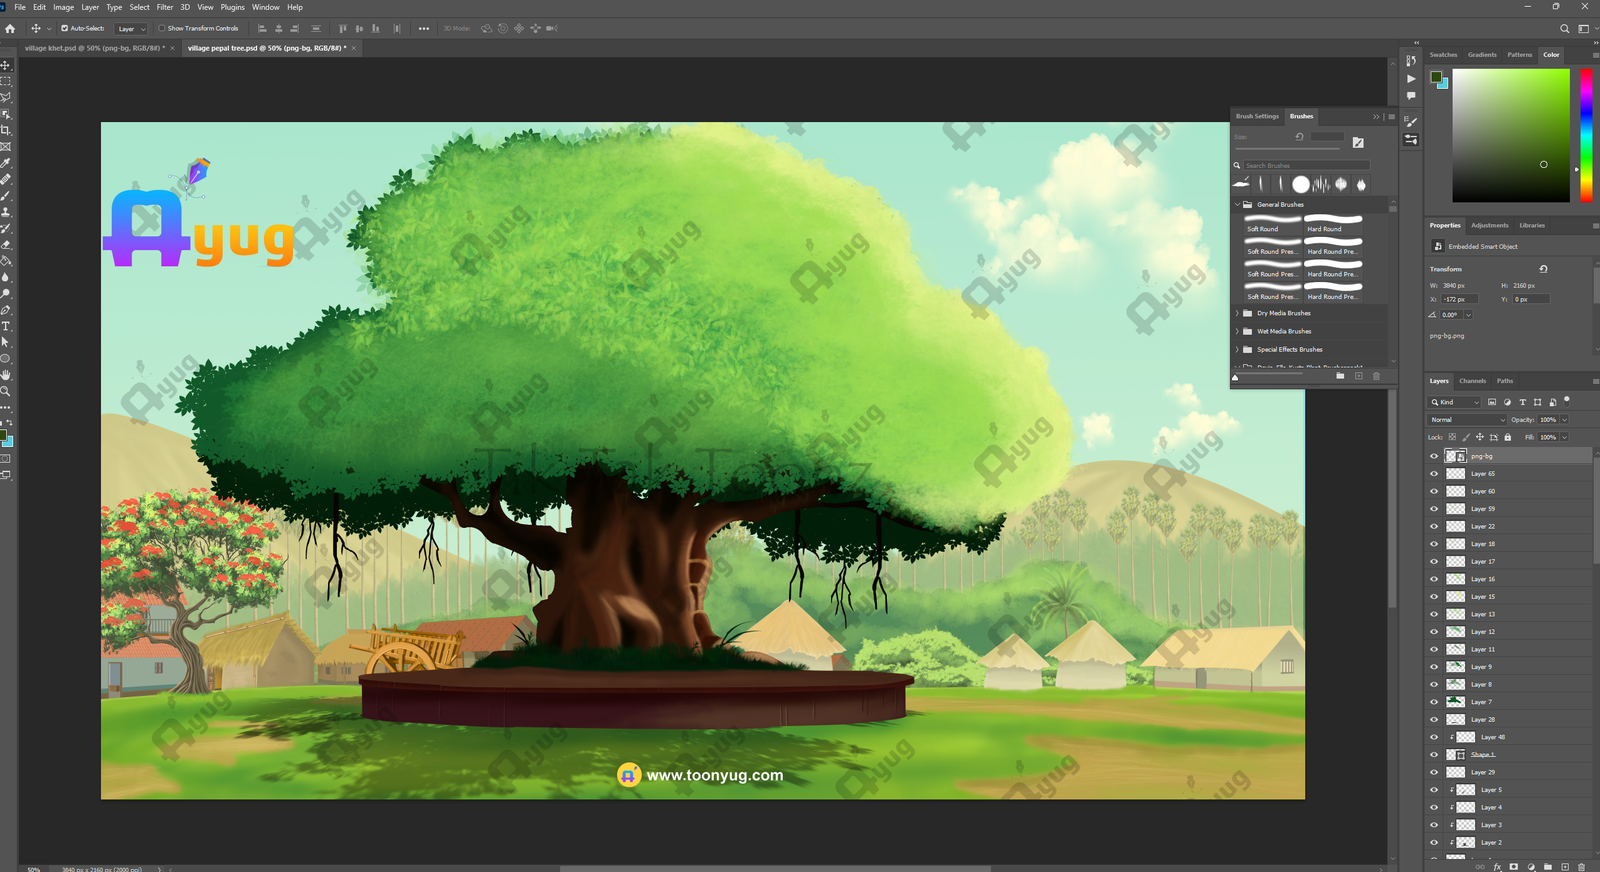Select the Eyedropper tool

6,163
